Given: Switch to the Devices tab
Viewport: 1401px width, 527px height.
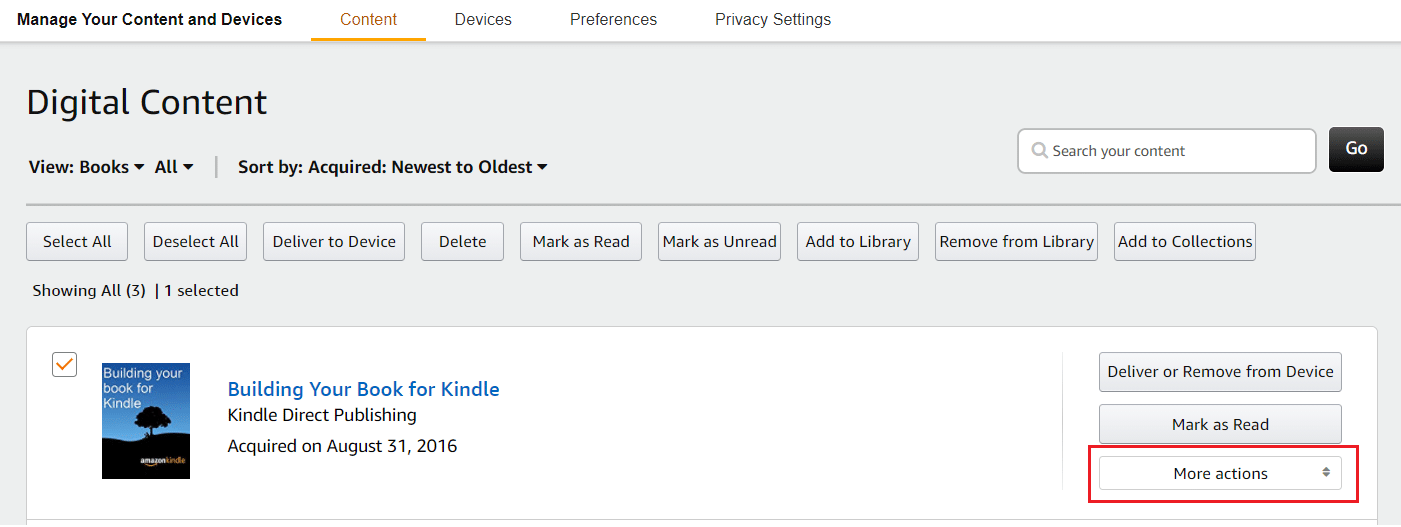Looking at the screenshot, I should [483, 20].
